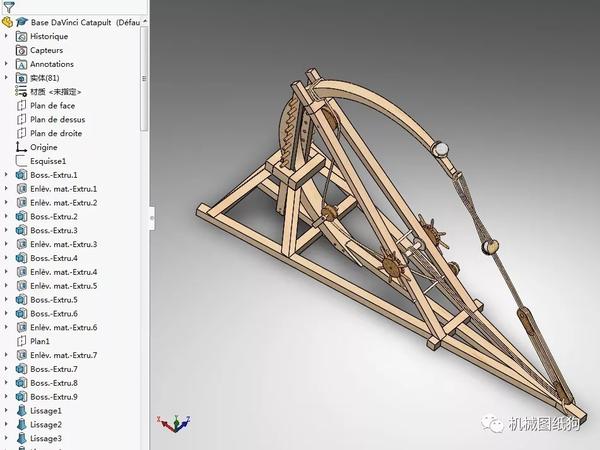Viewport: 600px width, 450px height.
Task: Expand the Boss.-Extru.1 feature
Action: click(6, 174)
